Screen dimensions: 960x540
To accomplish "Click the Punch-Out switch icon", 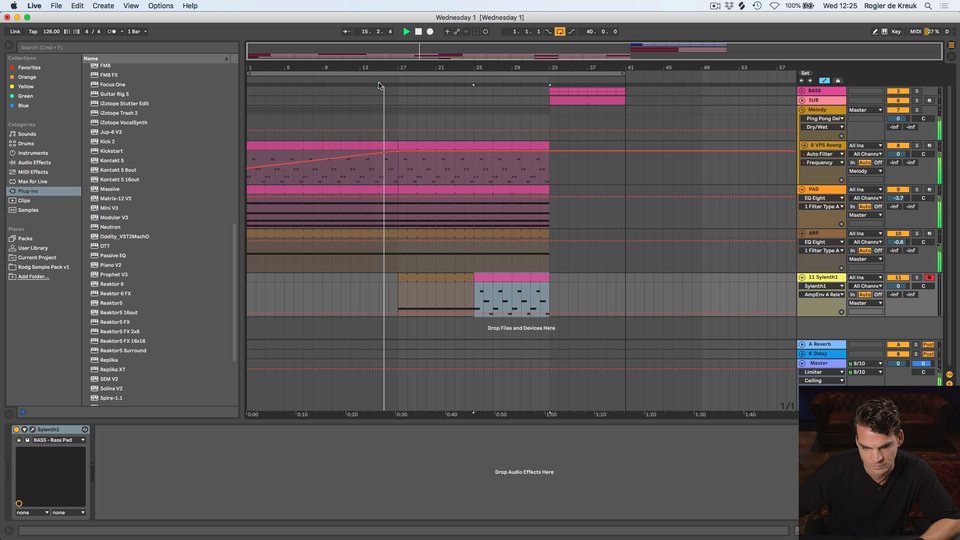I will [571, 31].
